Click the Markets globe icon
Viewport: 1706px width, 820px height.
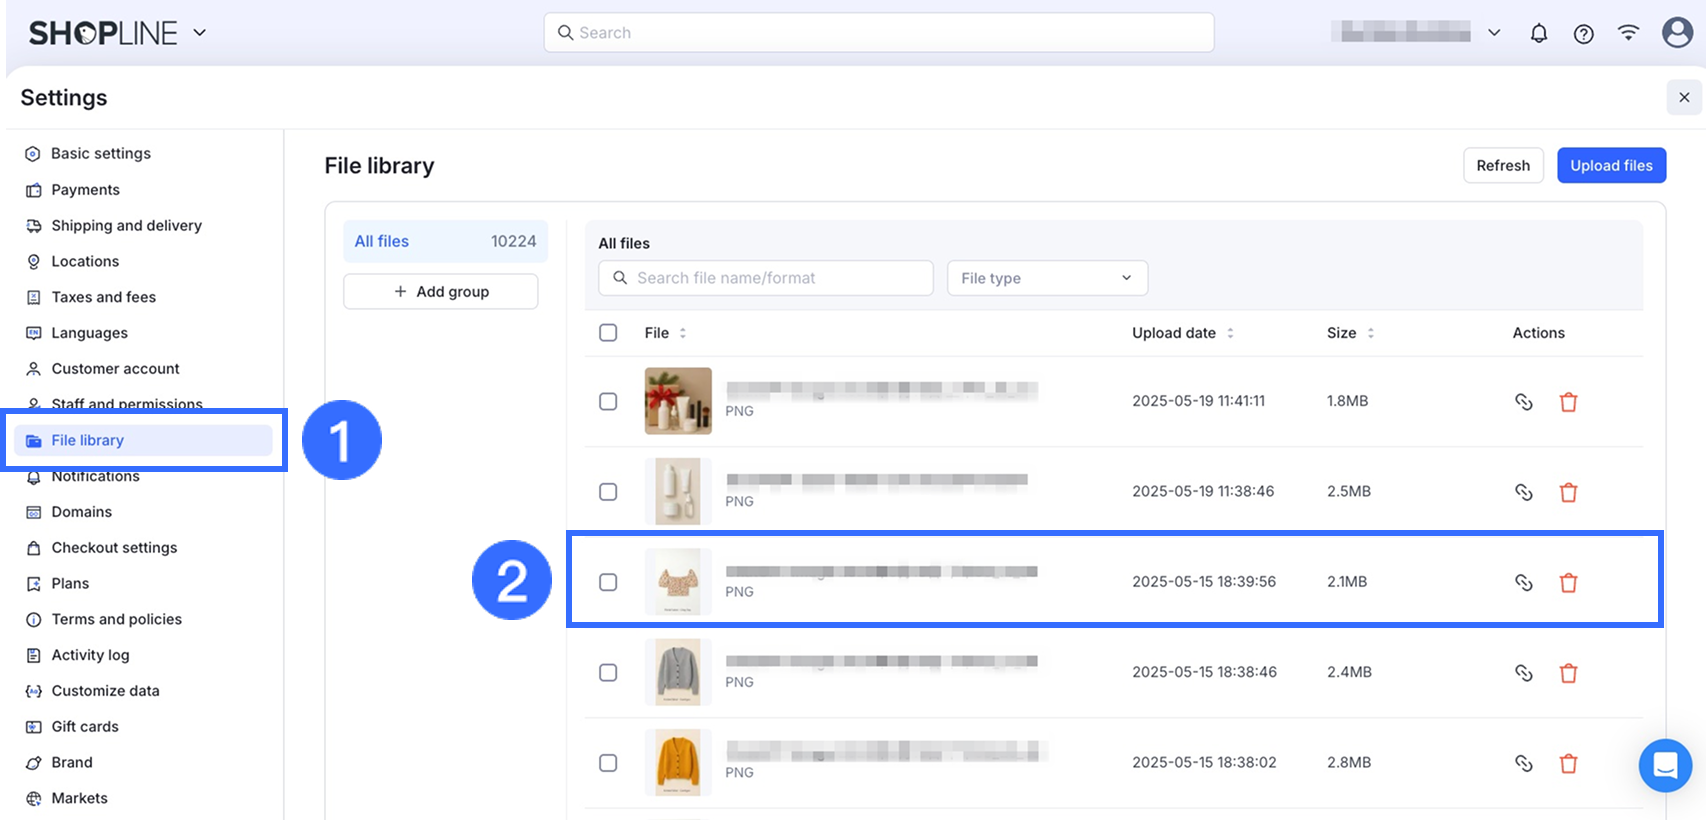point(33,799)
